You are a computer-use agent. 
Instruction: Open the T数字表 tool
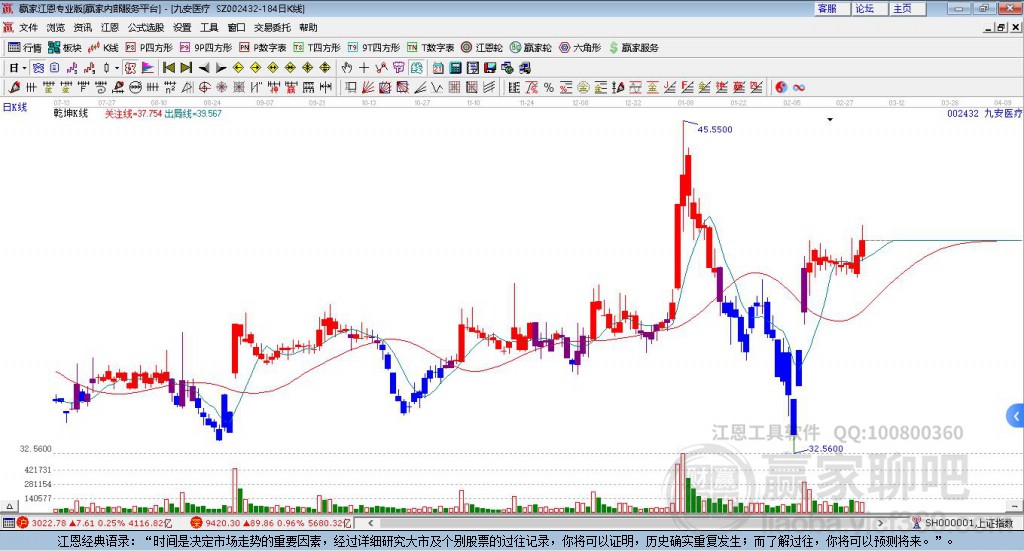tap(430, 48)
